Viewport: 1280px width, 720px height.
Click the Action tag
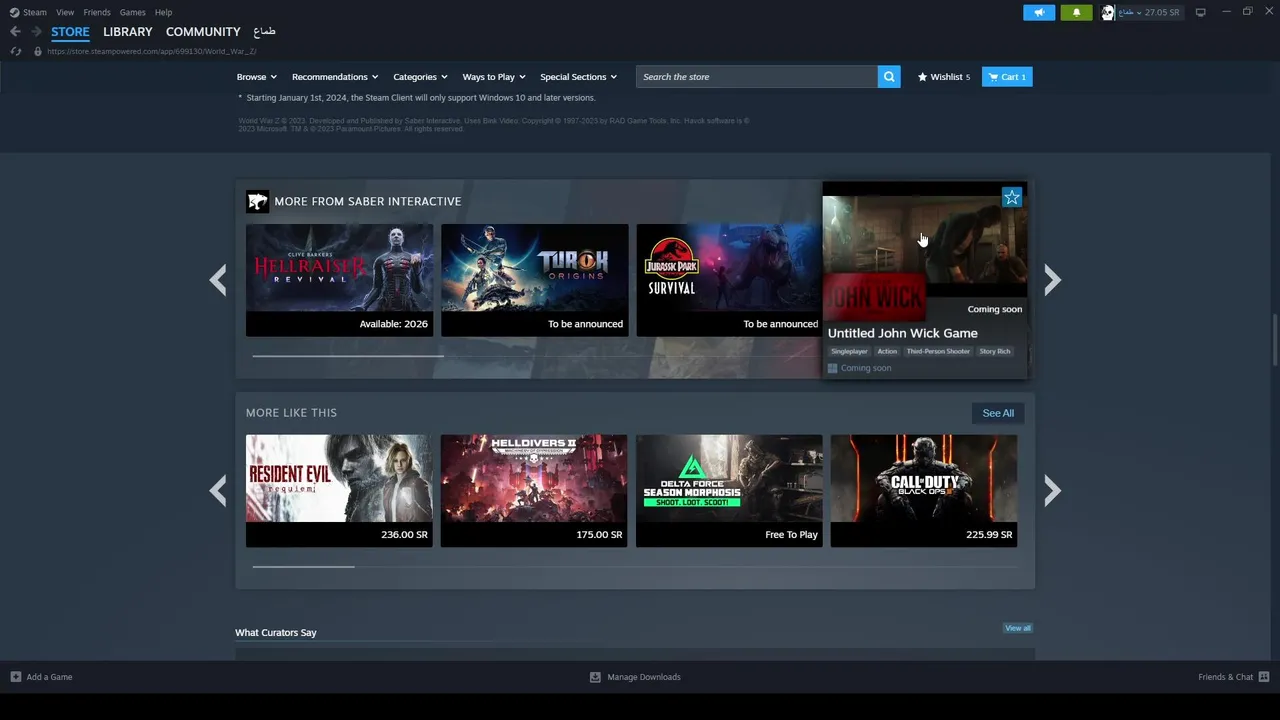click(887, 351)
